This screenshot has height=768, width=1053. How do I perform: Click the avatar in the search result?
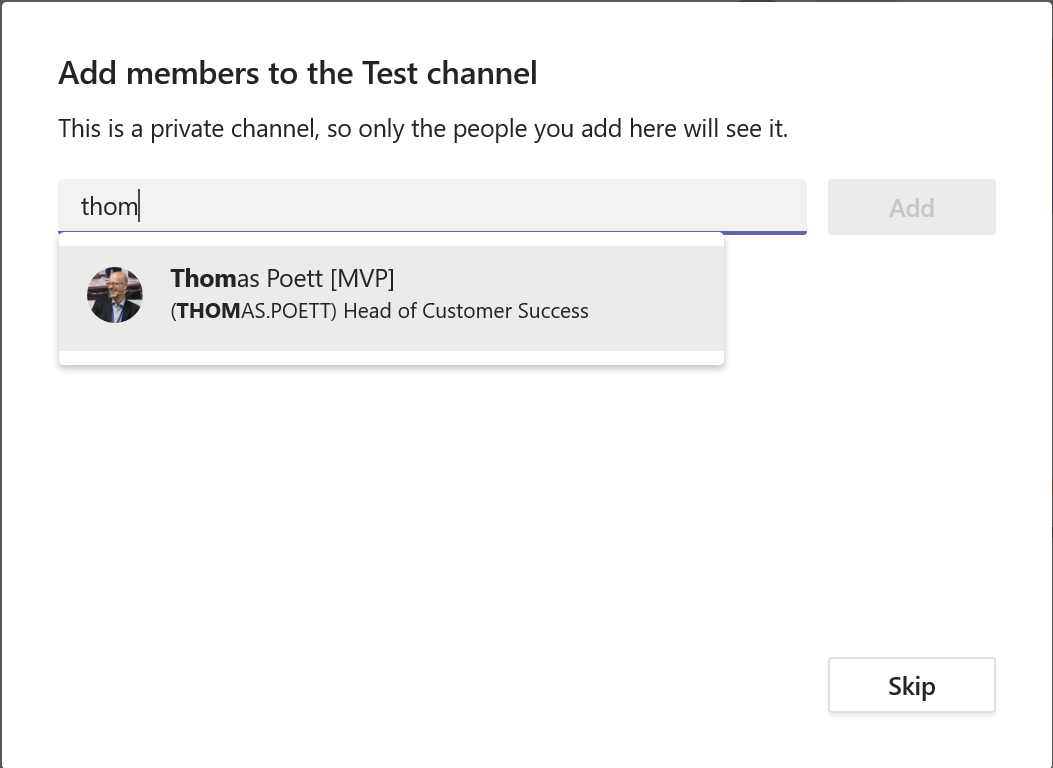pyautogui.click(x=115, y=294)
